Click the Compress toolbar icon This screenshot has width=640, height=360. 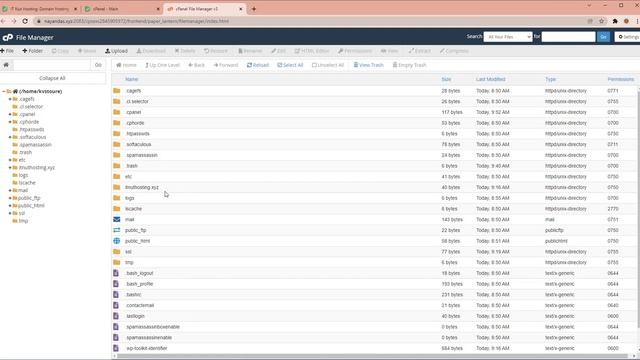click(x=454, y=51)
